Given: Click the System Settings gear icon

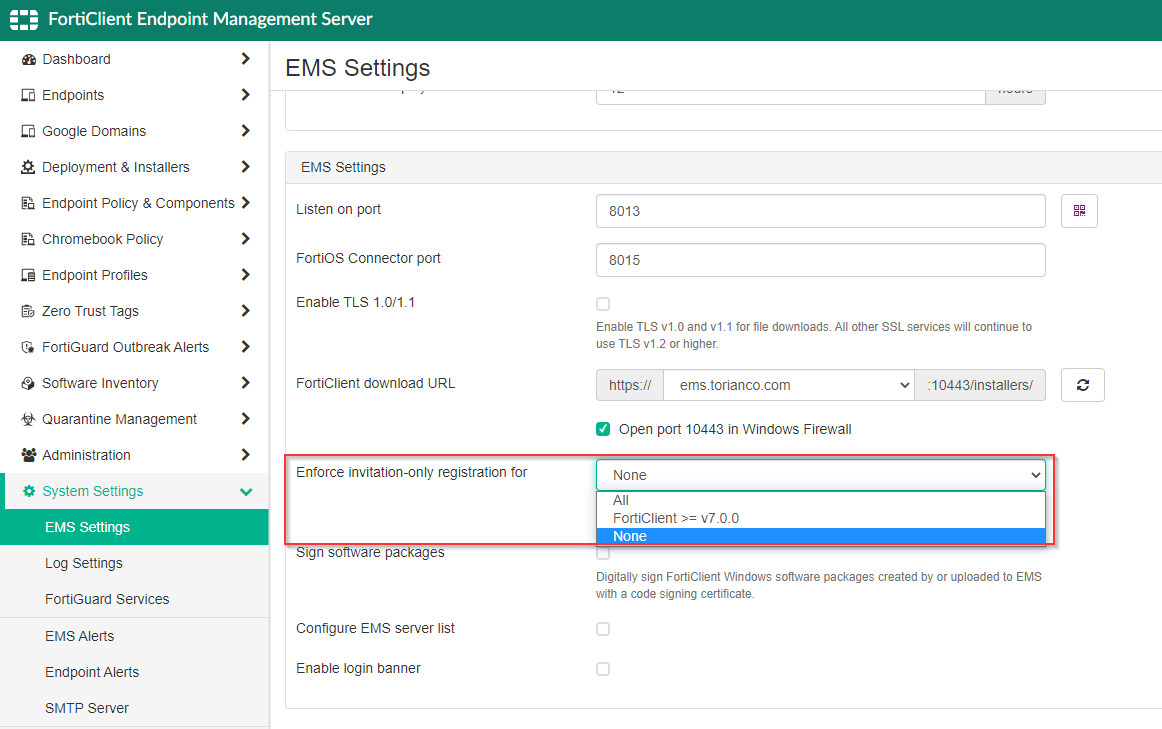Looking at the screenshot, I should (x=29, y=491).
